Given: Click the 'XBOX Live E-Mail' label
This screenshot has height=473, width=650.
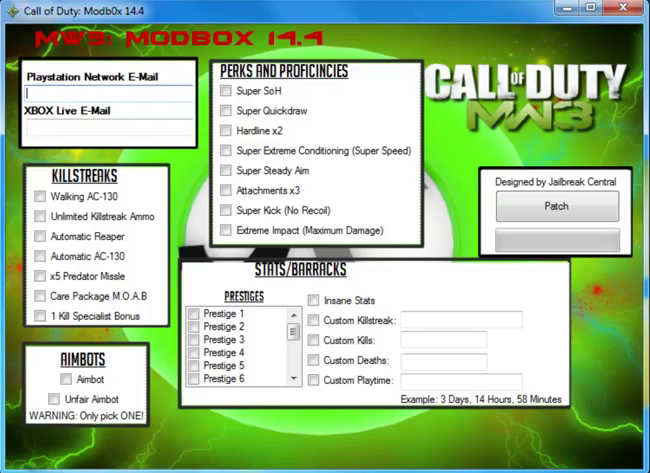Looking at the screenshot, I should click(67, 111).
